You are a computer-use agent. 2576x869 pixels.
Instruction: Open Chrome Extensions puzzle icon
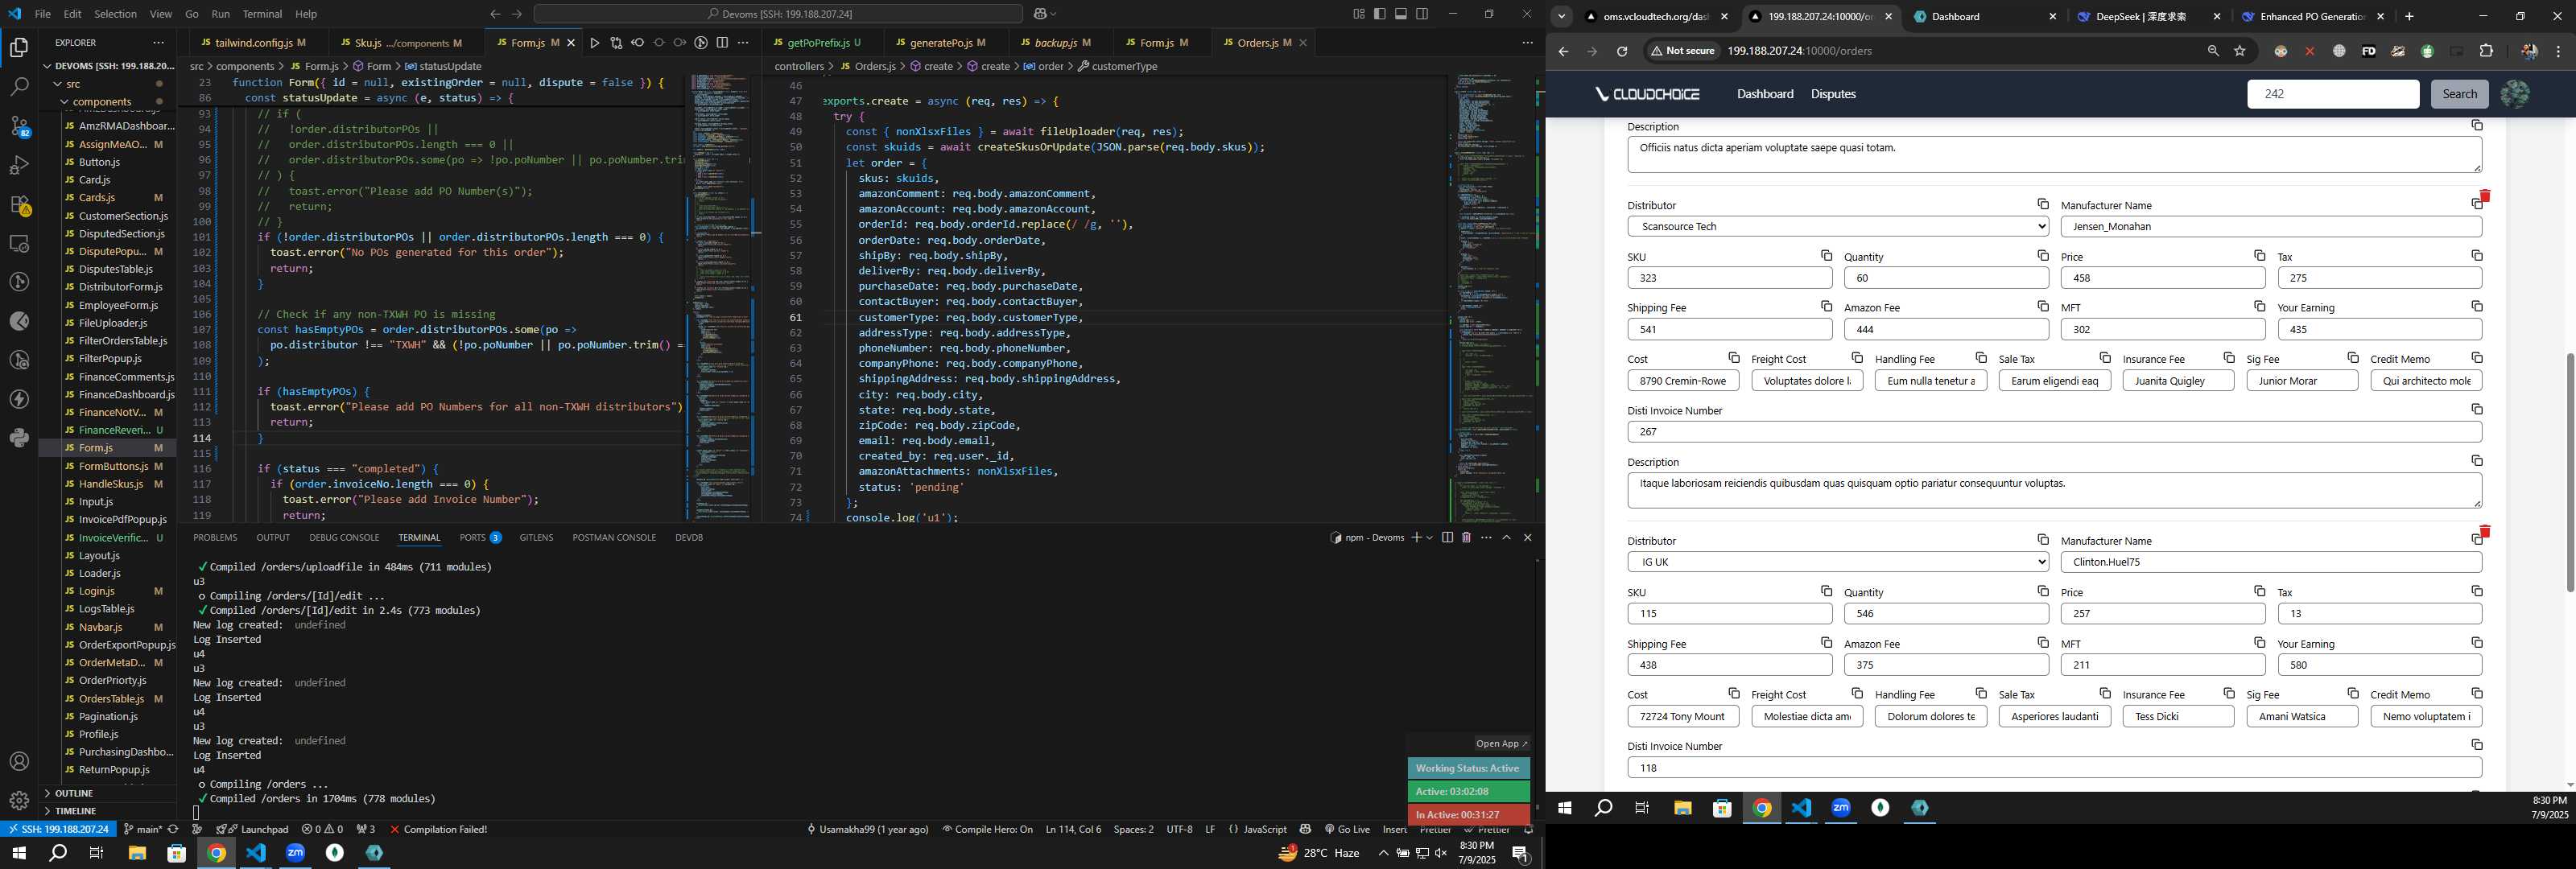click(x=2487, y=51)
